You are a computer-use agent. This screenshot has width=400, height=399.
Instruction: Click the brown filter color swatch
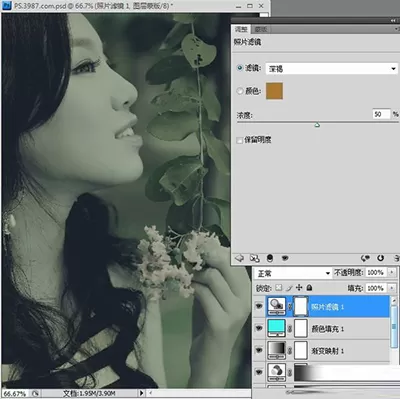(x=274, y=91)
